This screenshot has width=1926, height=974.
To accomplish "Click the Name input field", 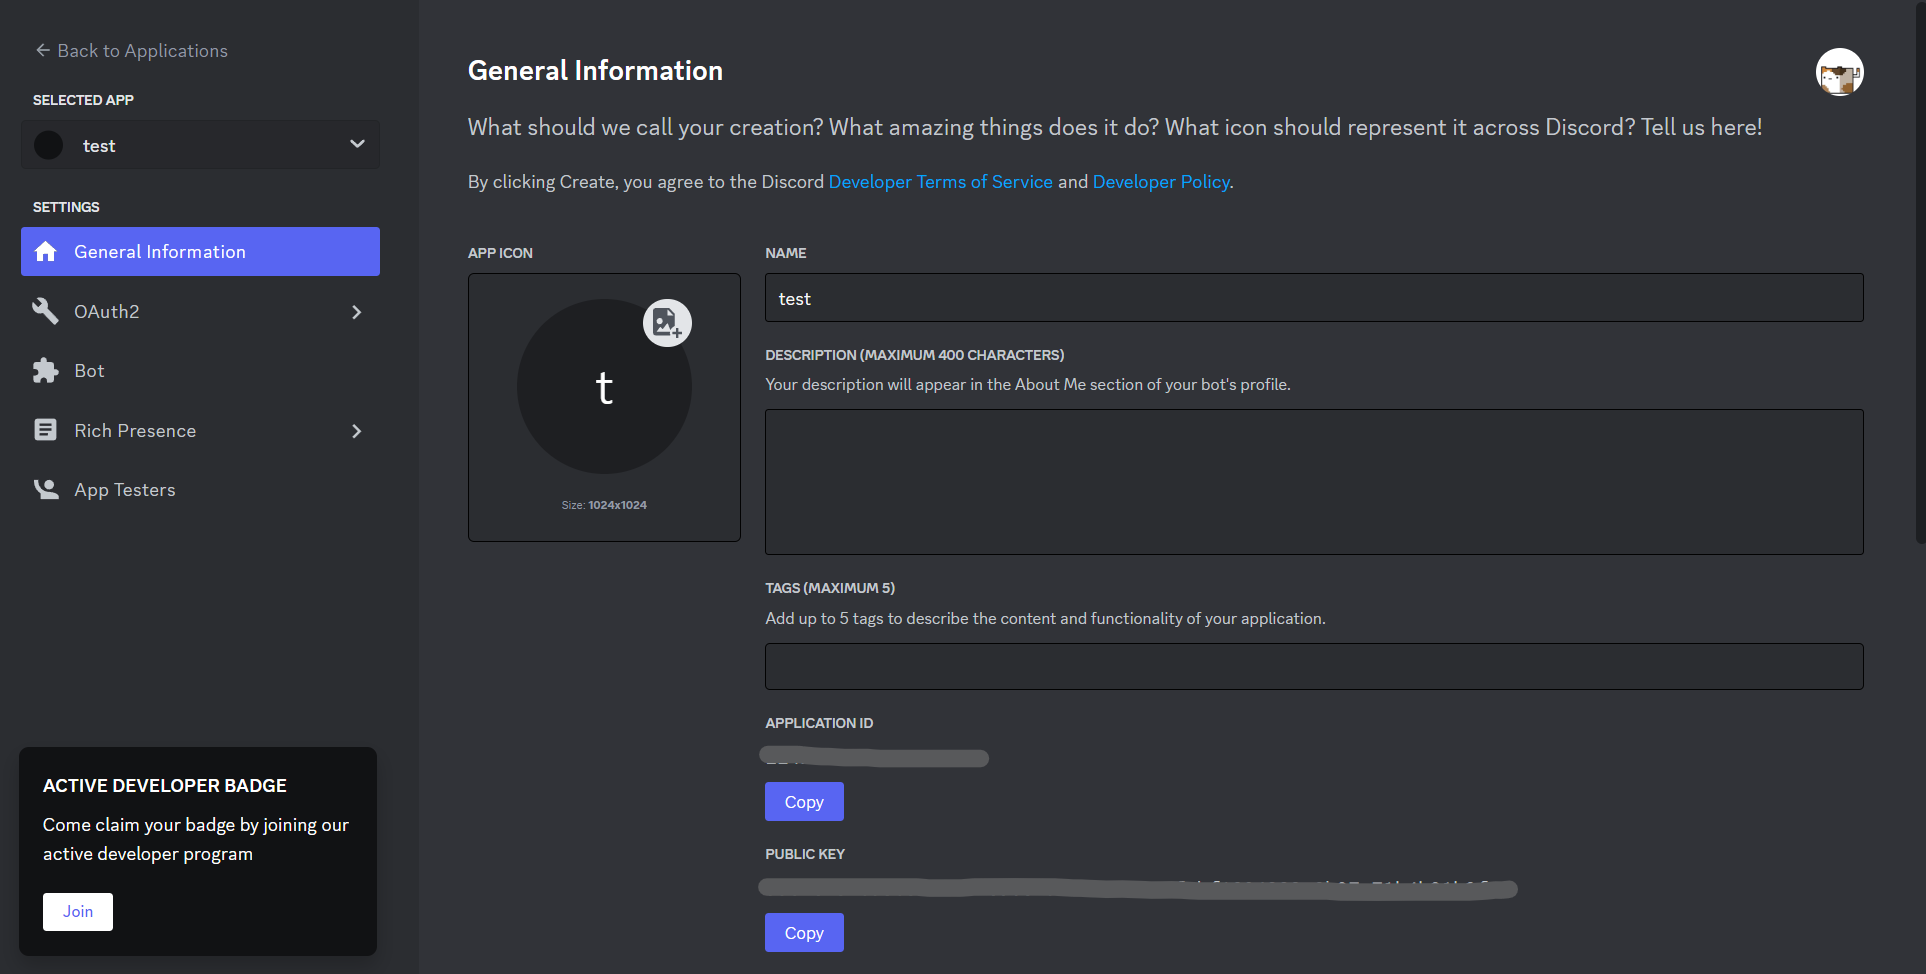I will [1314, 298].
